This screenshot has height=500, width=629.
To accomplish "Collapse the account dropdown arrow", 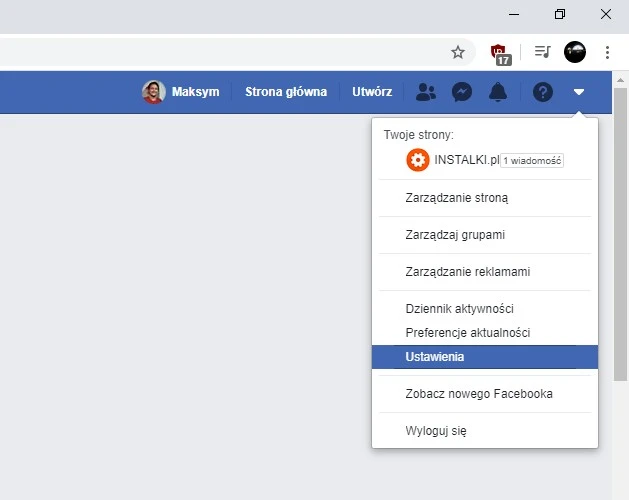I will [579, 92].
